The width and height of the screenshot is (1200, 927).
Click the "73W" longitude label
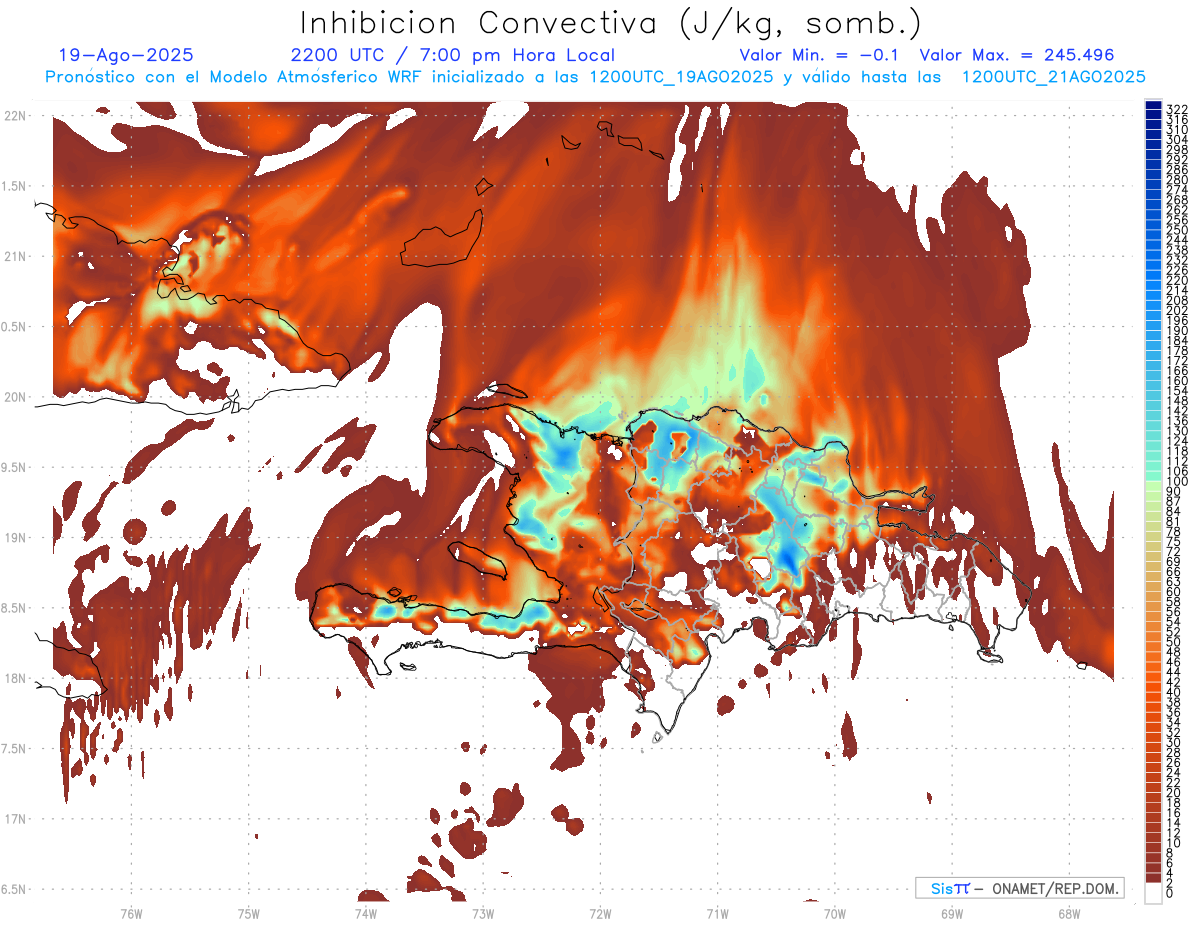point(483,913)
